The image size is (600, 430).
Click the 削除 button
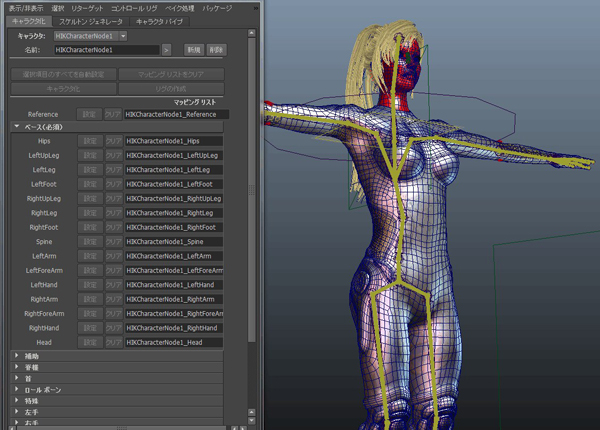[x=217, y=48]
